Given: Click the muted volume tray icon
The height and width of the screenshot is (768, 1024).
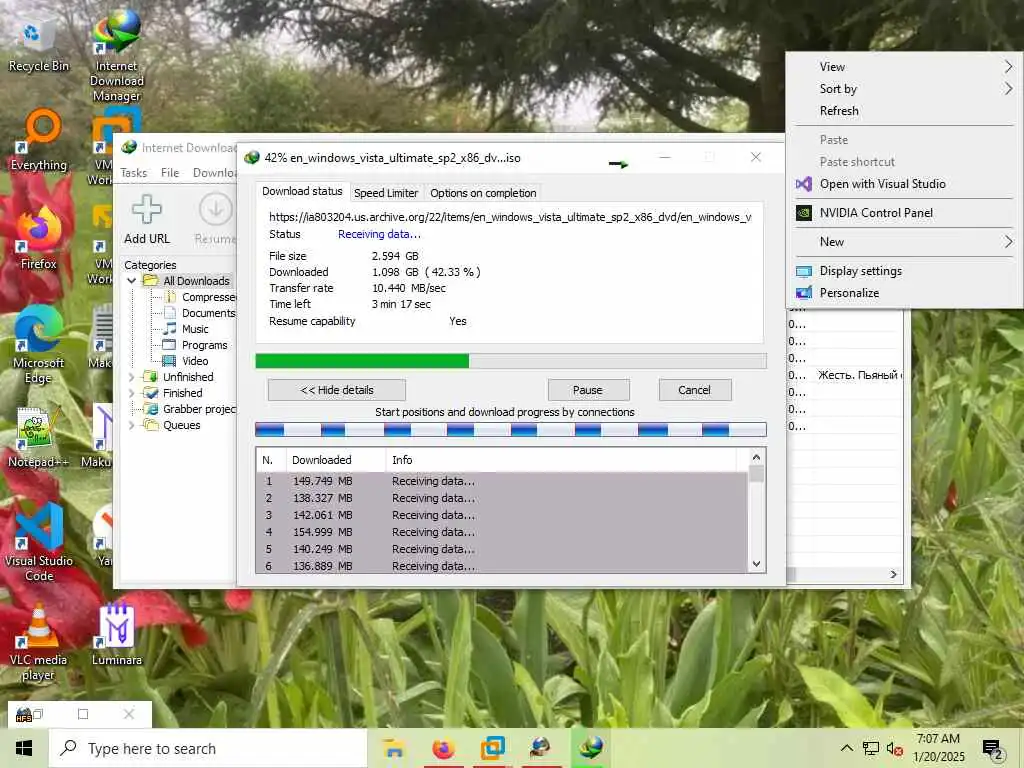Looking at the screenshot, I should click(895, 748).
